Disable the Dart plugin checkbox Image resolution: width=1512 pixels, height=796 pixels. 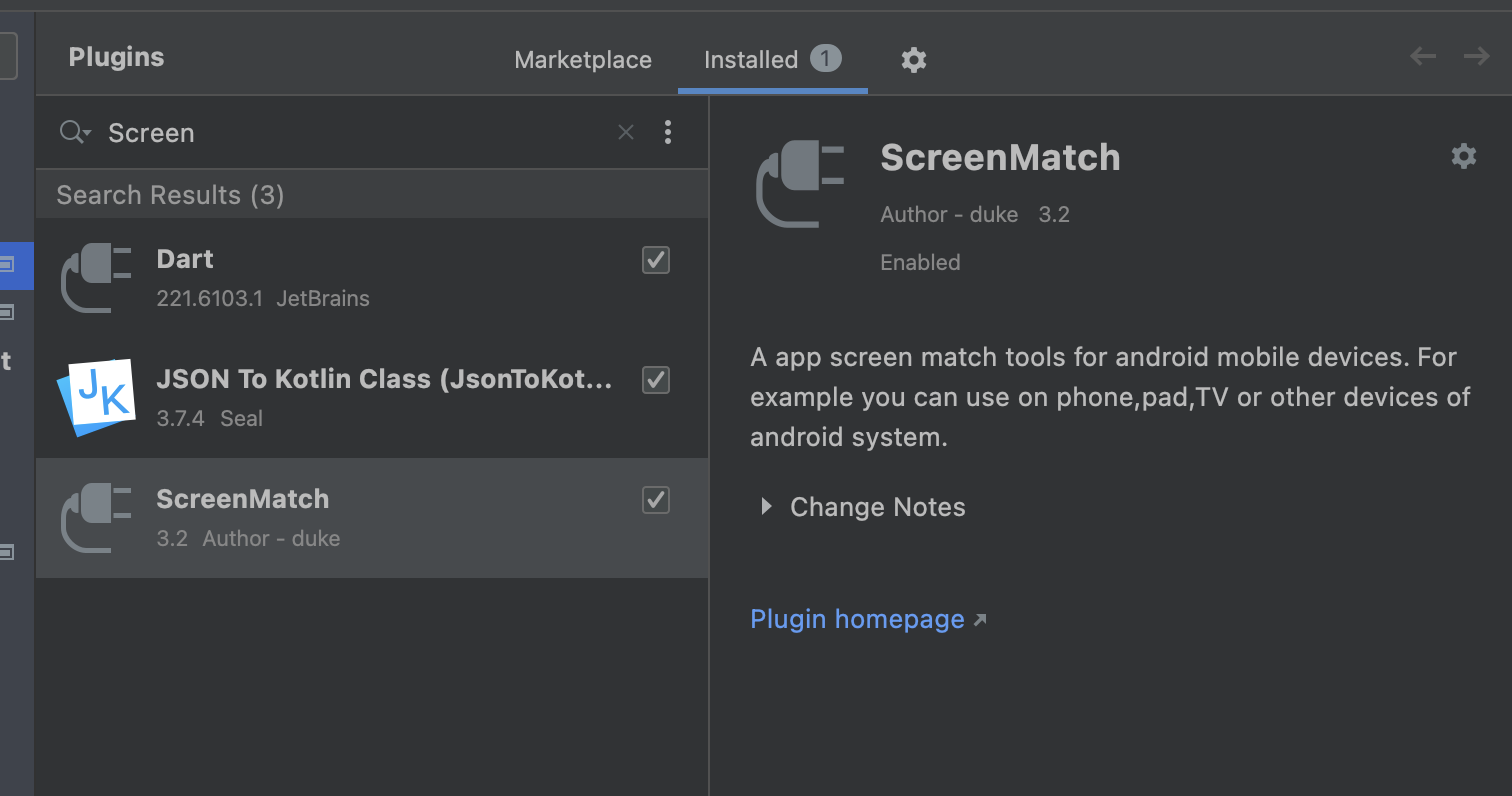click(x=656, y=260)
